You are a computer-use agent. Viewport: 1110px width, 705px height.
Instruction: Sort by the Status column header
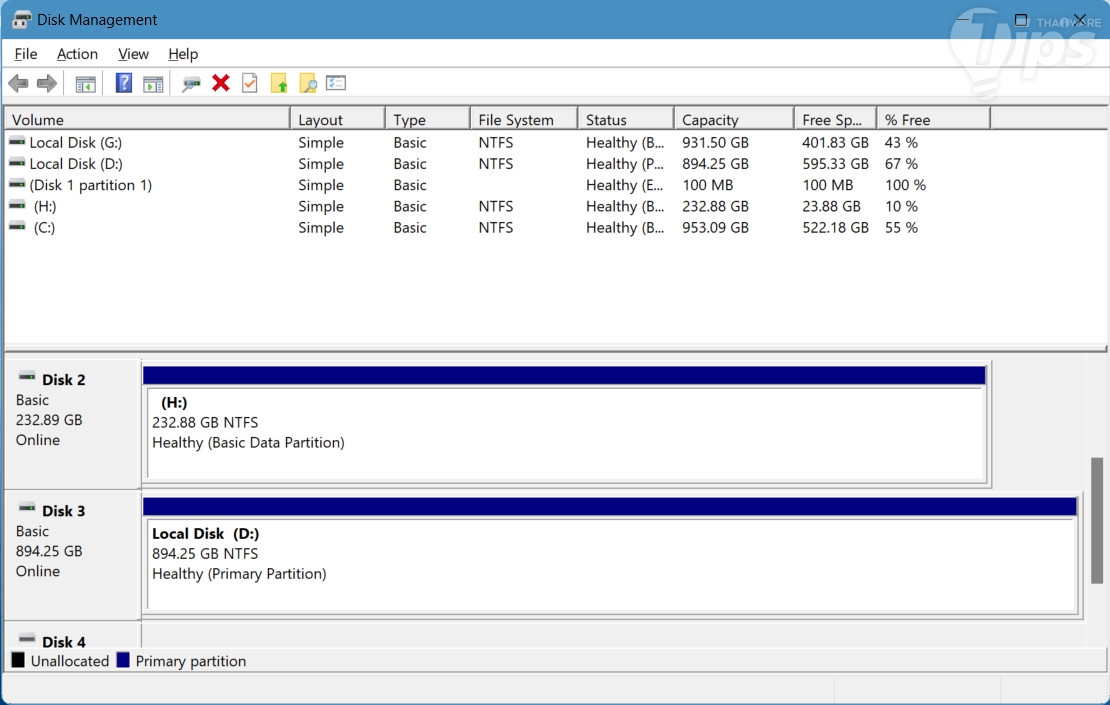626,119
